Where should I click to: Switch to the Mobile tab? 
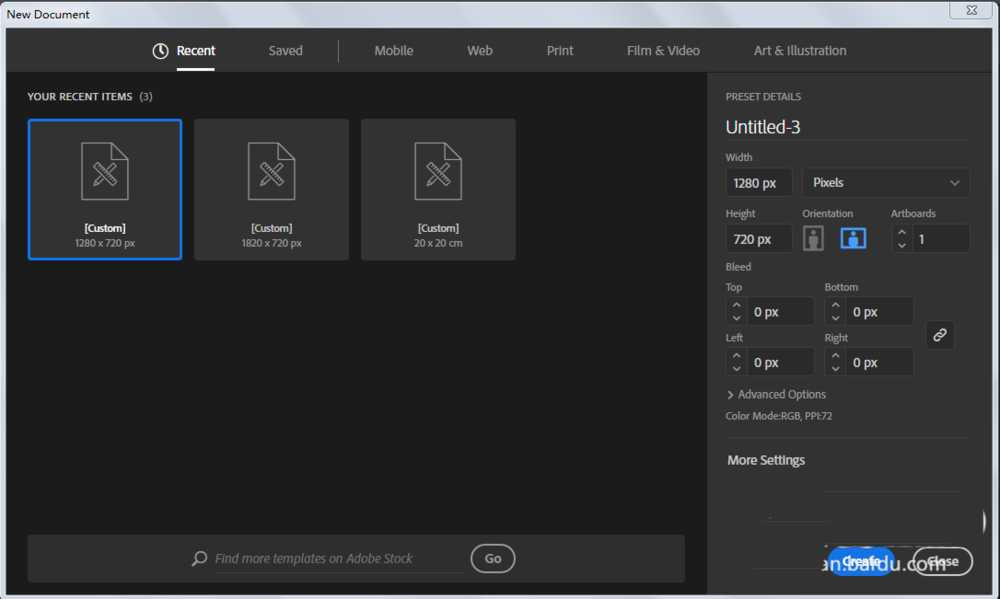393,50
